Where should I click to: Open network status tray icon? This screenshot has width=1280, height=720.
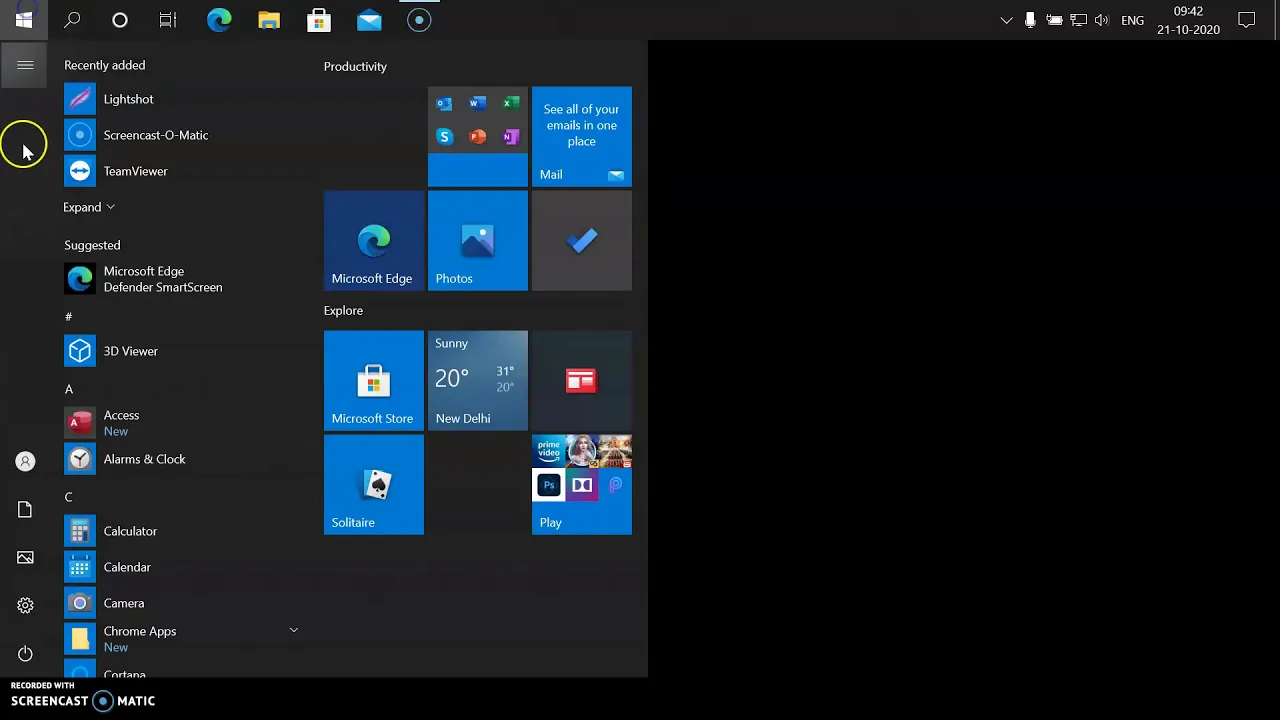click(x=1078, y=20)
